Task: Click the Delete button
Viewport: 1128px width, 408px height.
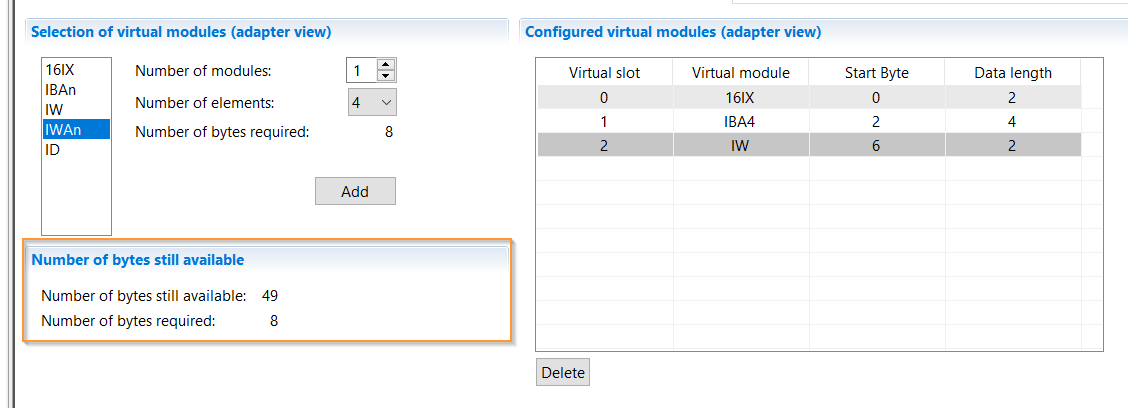Action: (563, 373)
